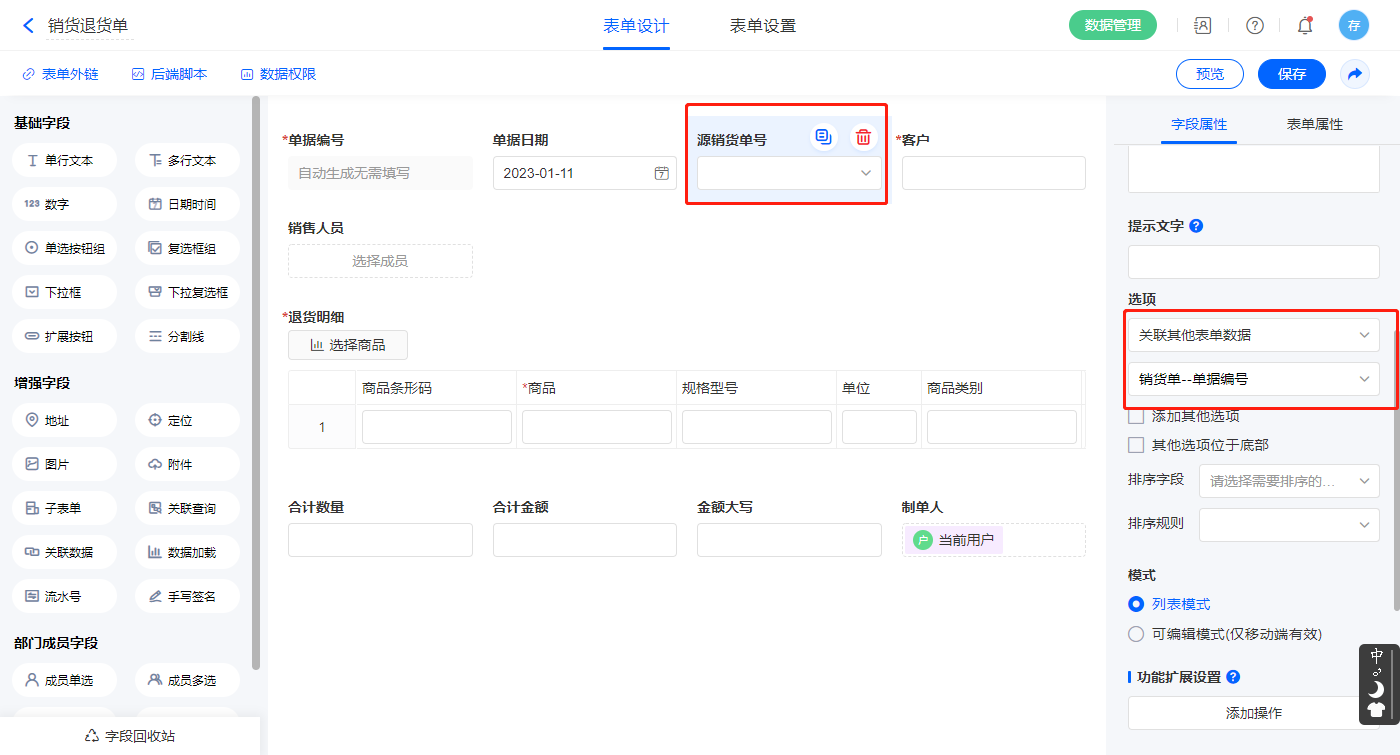The width and height of the screenshot is (1400, 755).
Task: Switch to the 表单属性 tab
Action: coord(1314,124)
